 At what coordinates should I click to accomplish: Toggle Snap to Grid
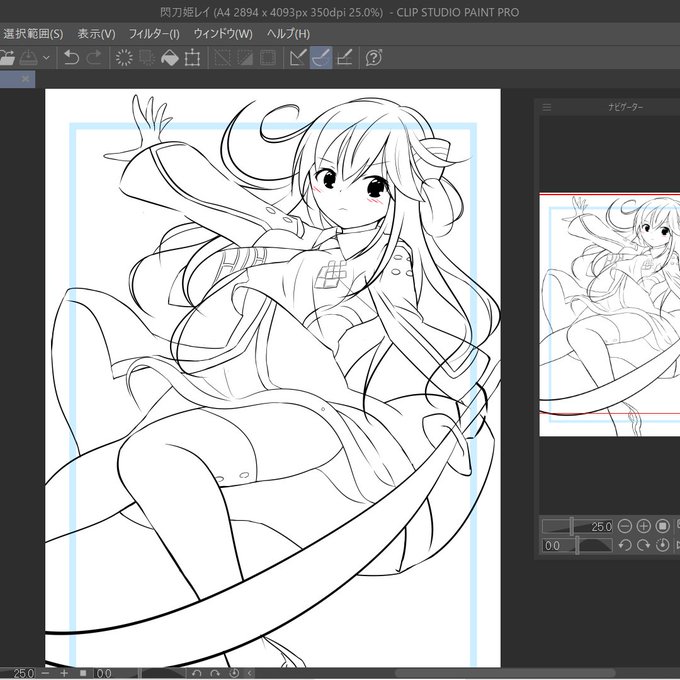pyautogui.click(x=344, y=58)
